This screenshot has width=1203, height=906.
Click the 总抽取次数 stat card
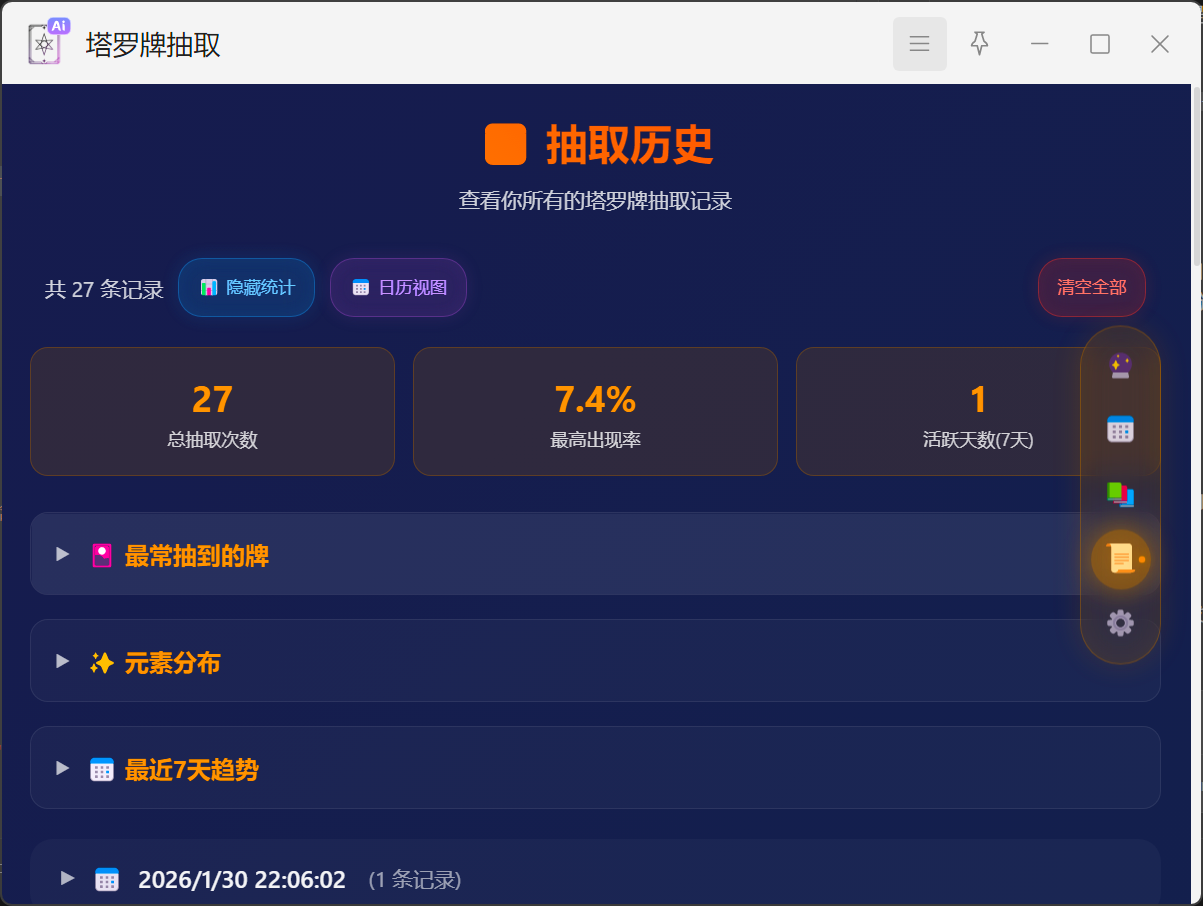[x=212, y=411]
